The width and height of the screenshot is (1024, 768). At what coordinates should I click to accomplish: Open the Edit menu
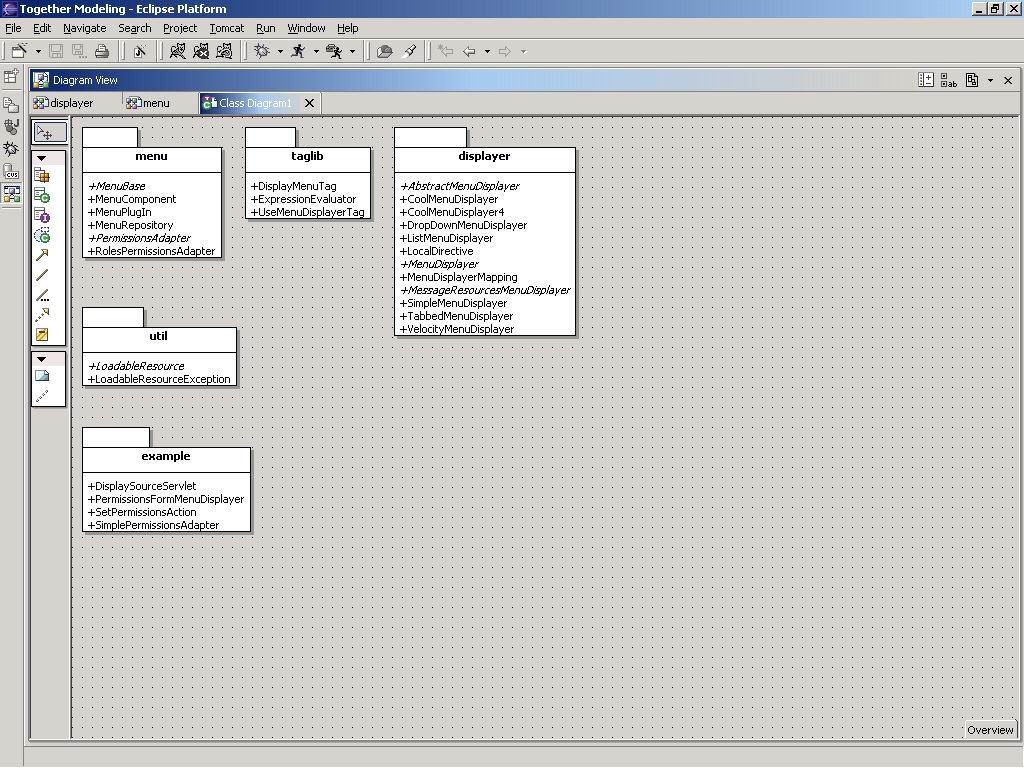(42, 28)
